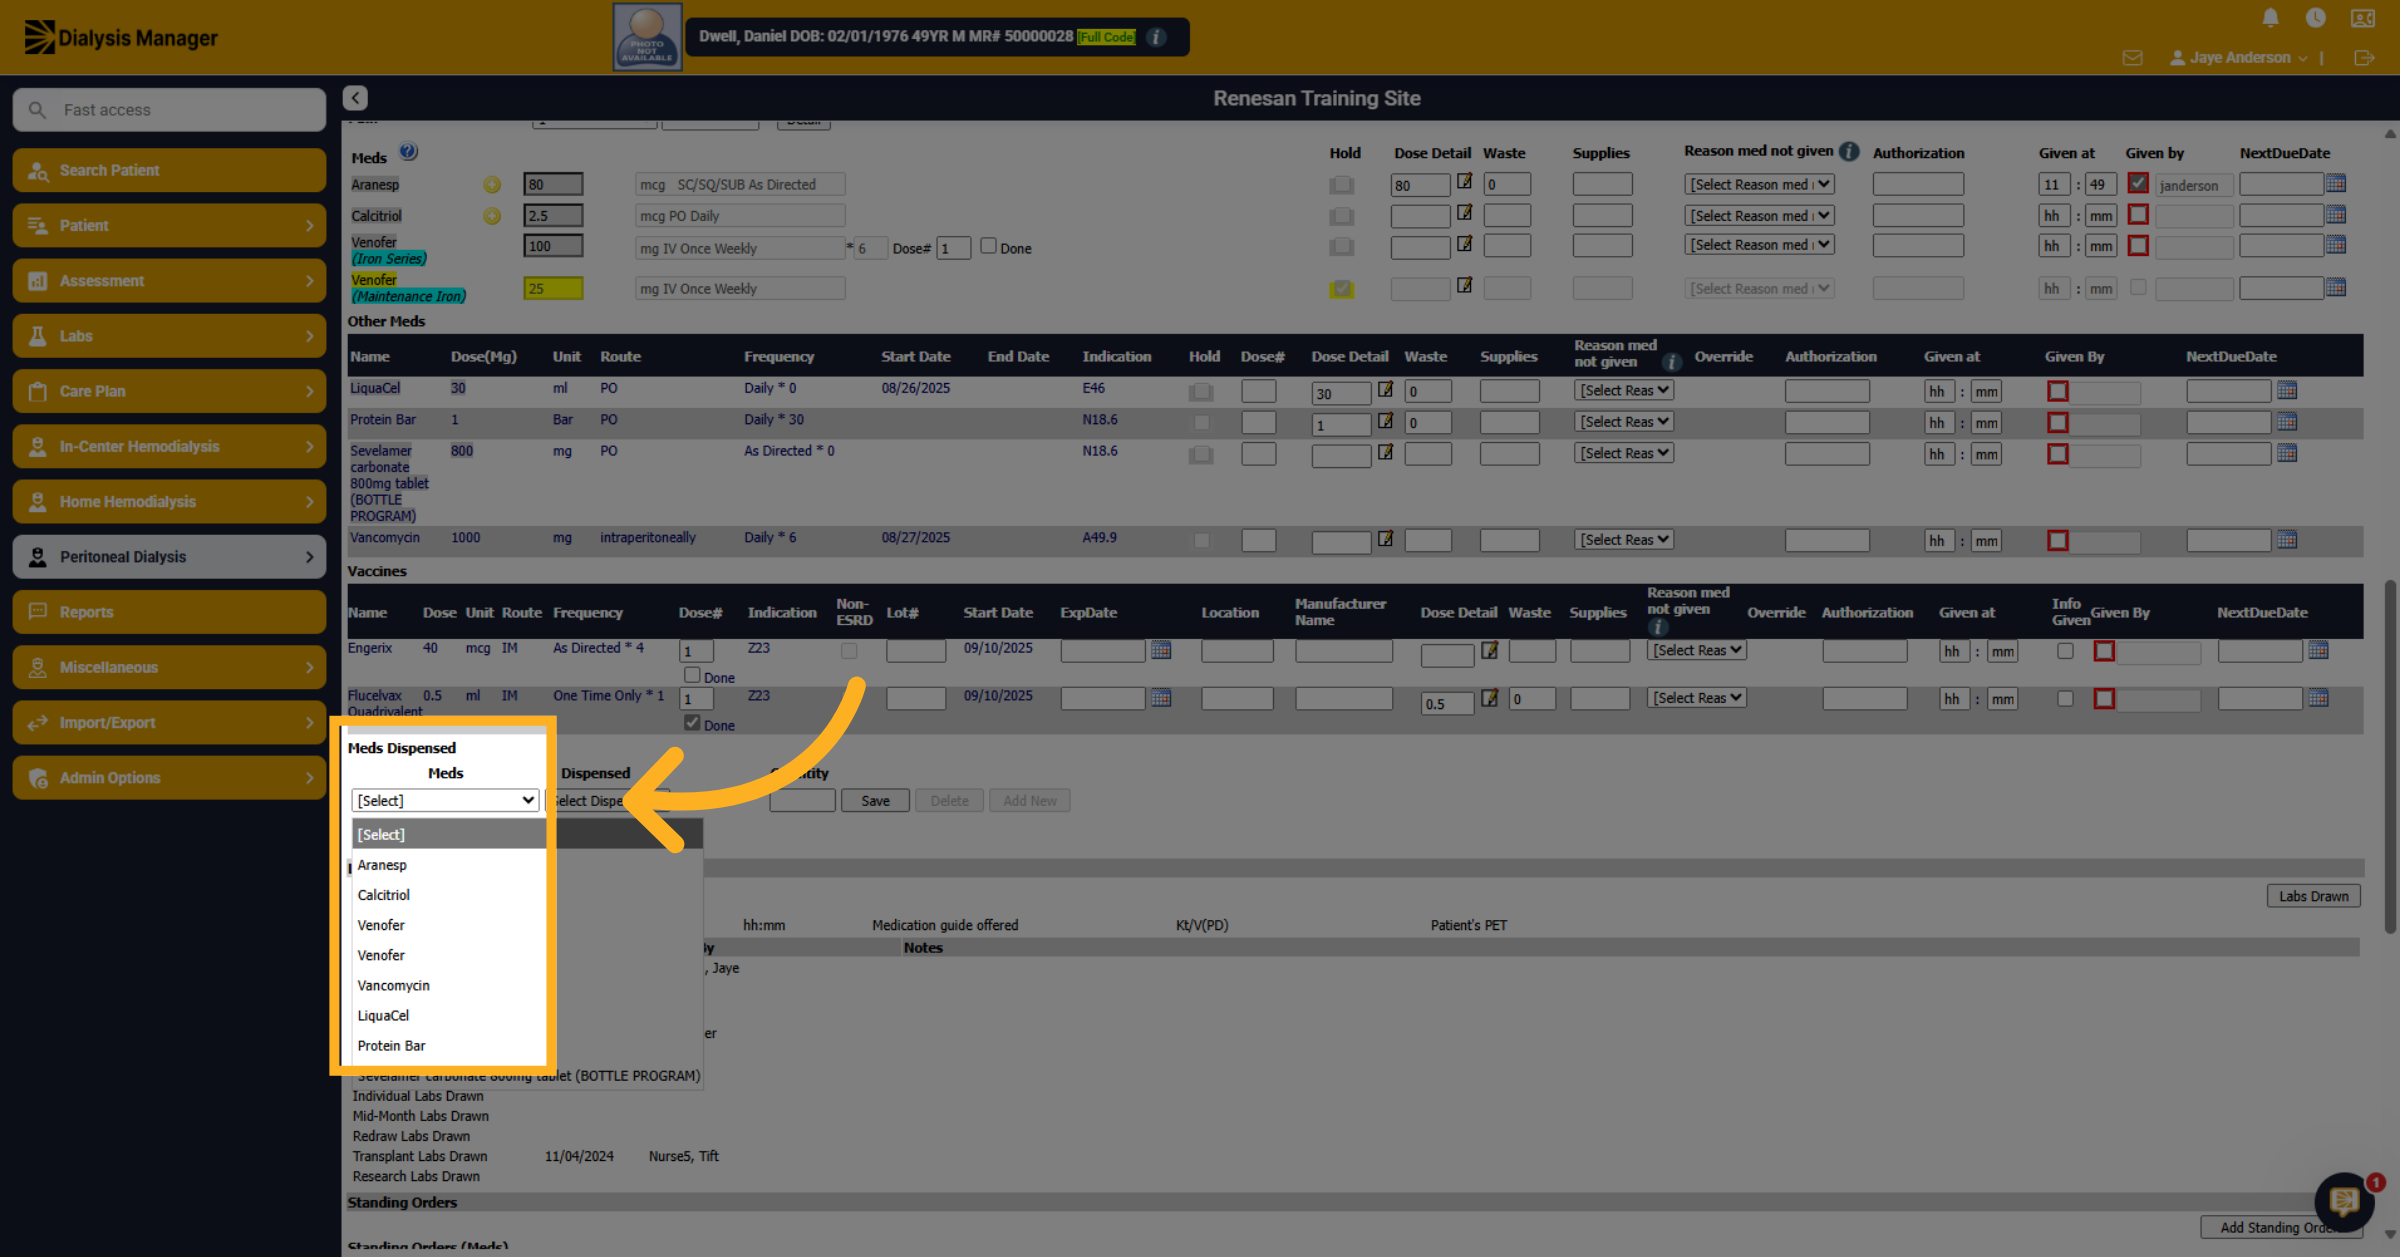Open the chat support bubble icon
This screenshot has height=1257, width=2400.
2344,1201
